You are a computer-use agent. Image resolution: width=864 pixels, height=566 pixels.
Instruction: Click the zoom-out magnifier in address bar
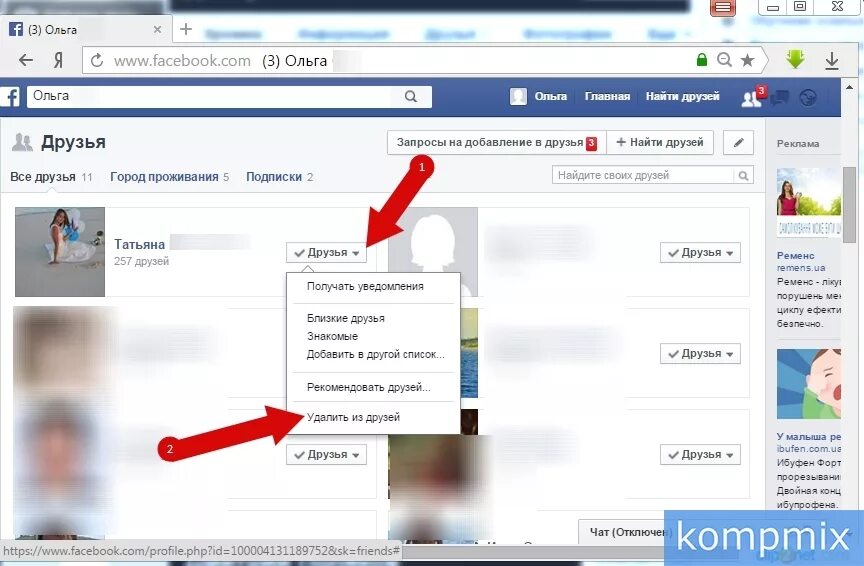724,60
